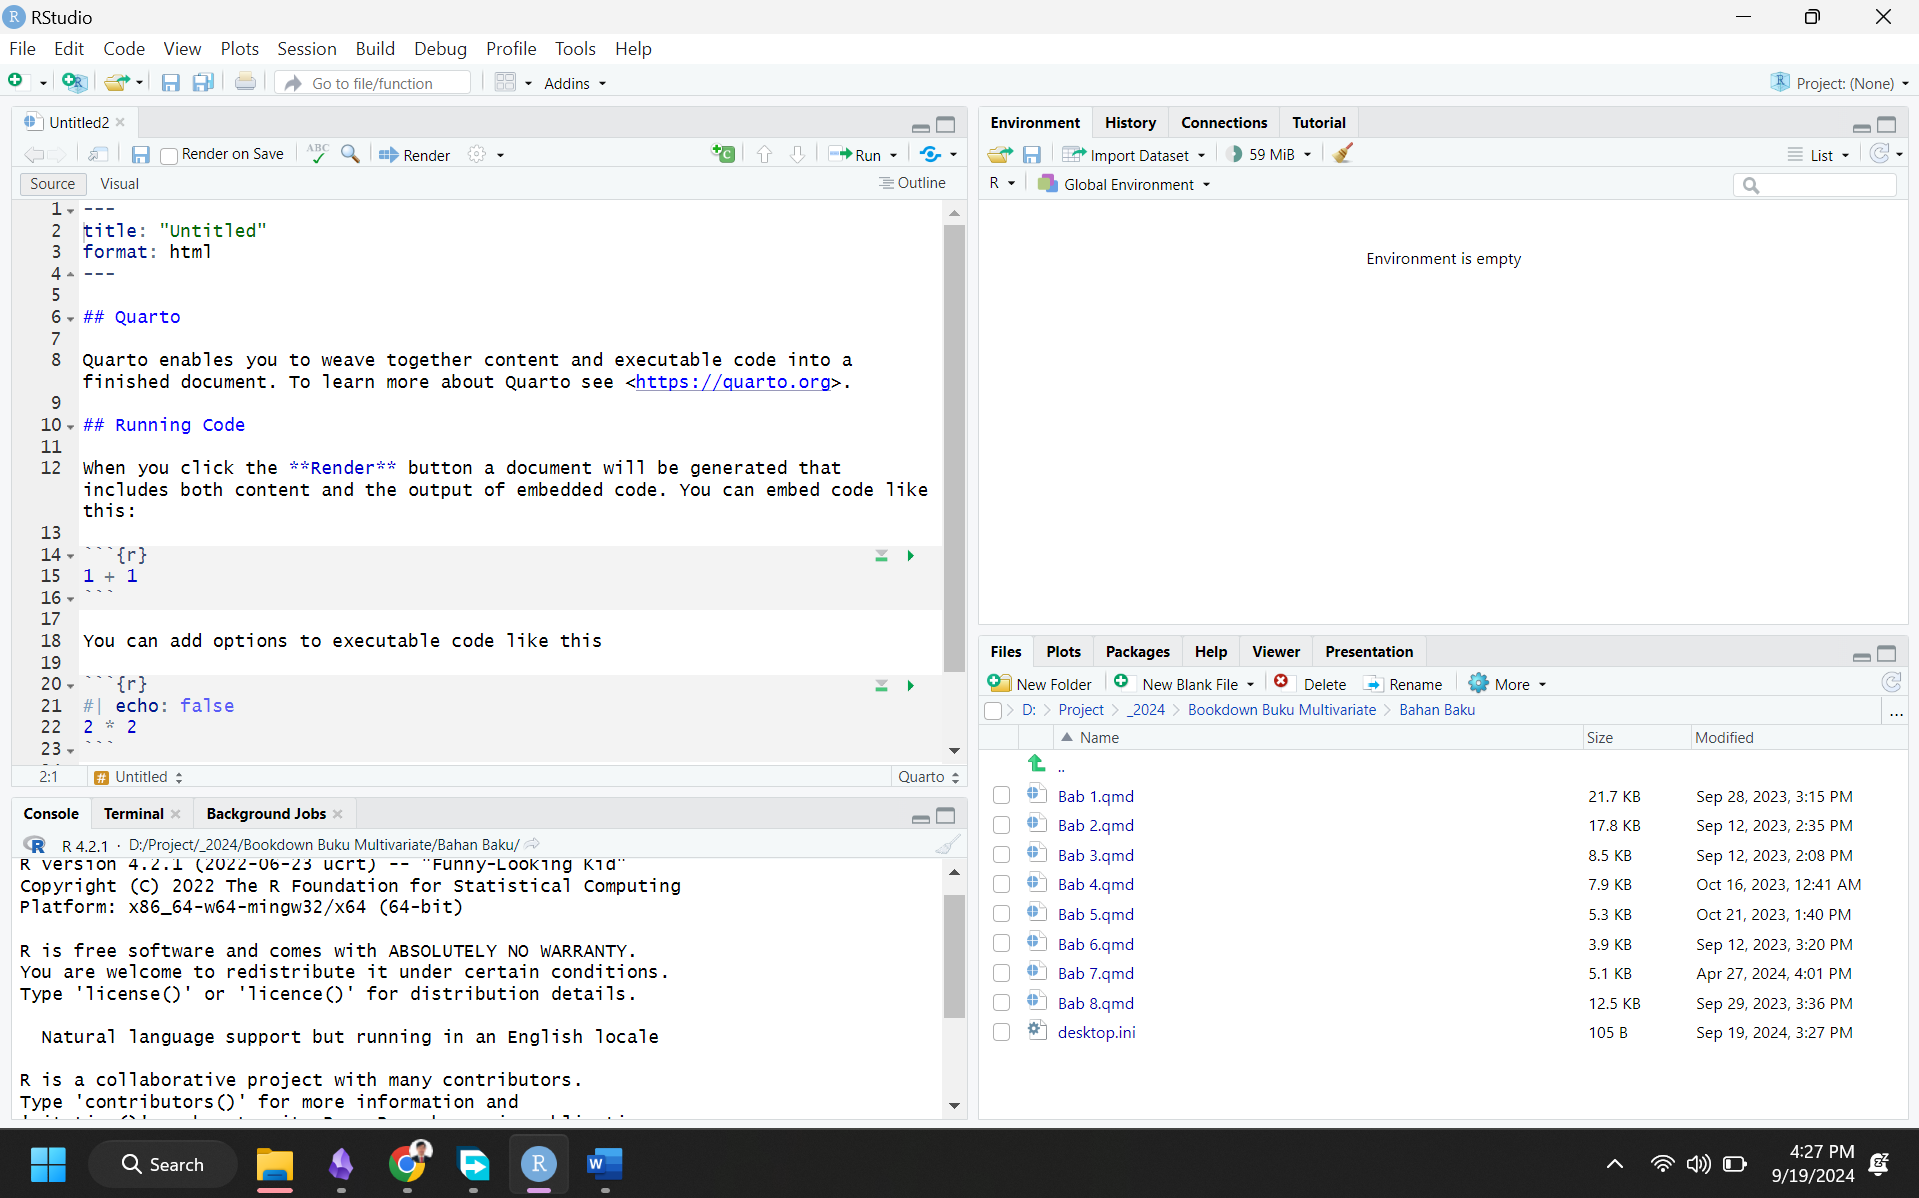The image size is (1919, 1198).
Task: Check the box for Bab 4.qmd
Action: pyautogui.click(x=1001, y=885)
